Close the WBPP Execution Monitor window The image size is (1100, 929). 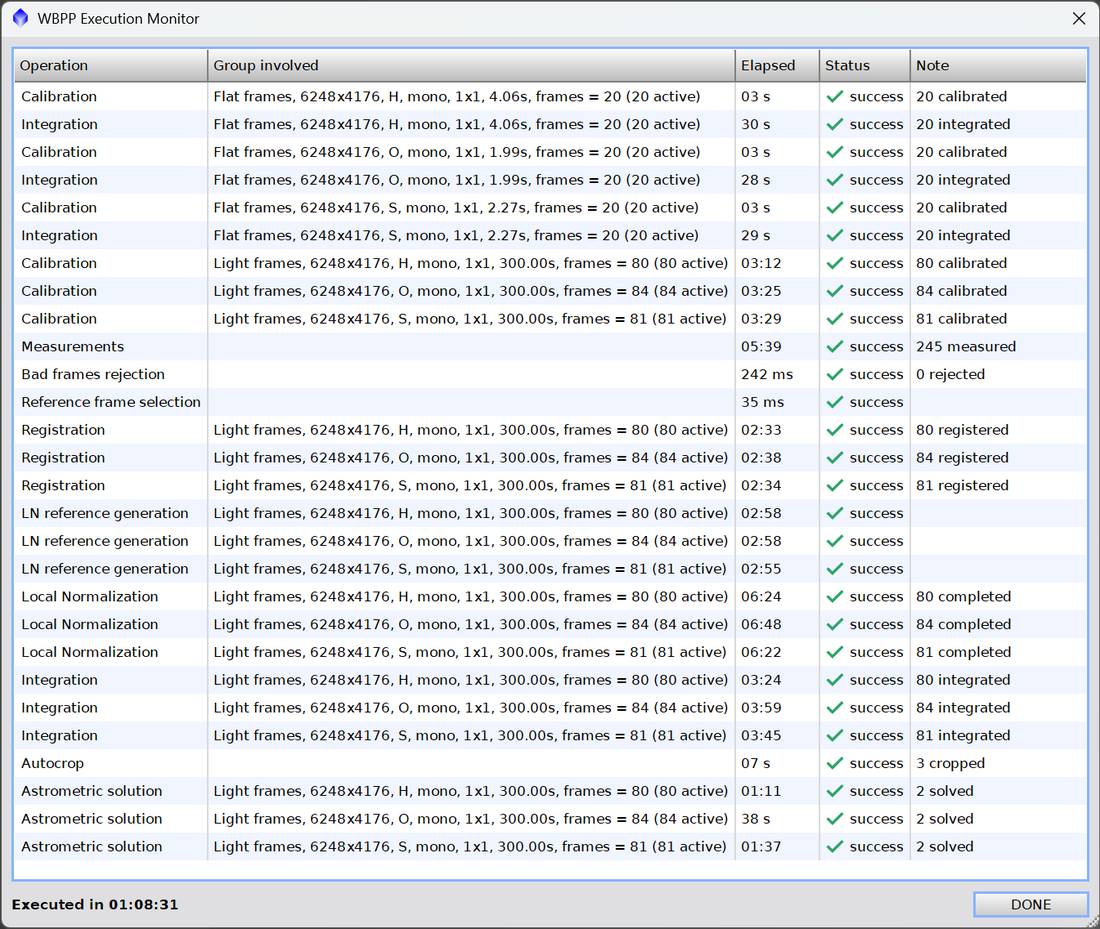click(x=1079, y=19)
